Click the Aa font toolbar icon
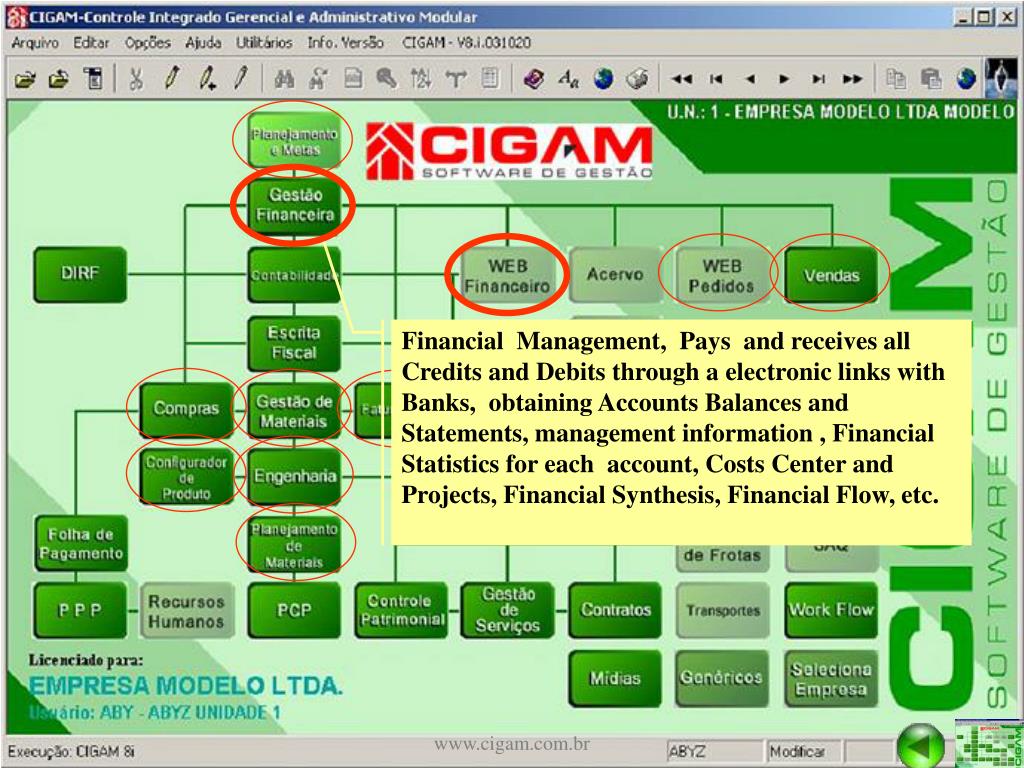Image resolution: width=1024 pixels, height=768 pixels. (x=568, y=80)
